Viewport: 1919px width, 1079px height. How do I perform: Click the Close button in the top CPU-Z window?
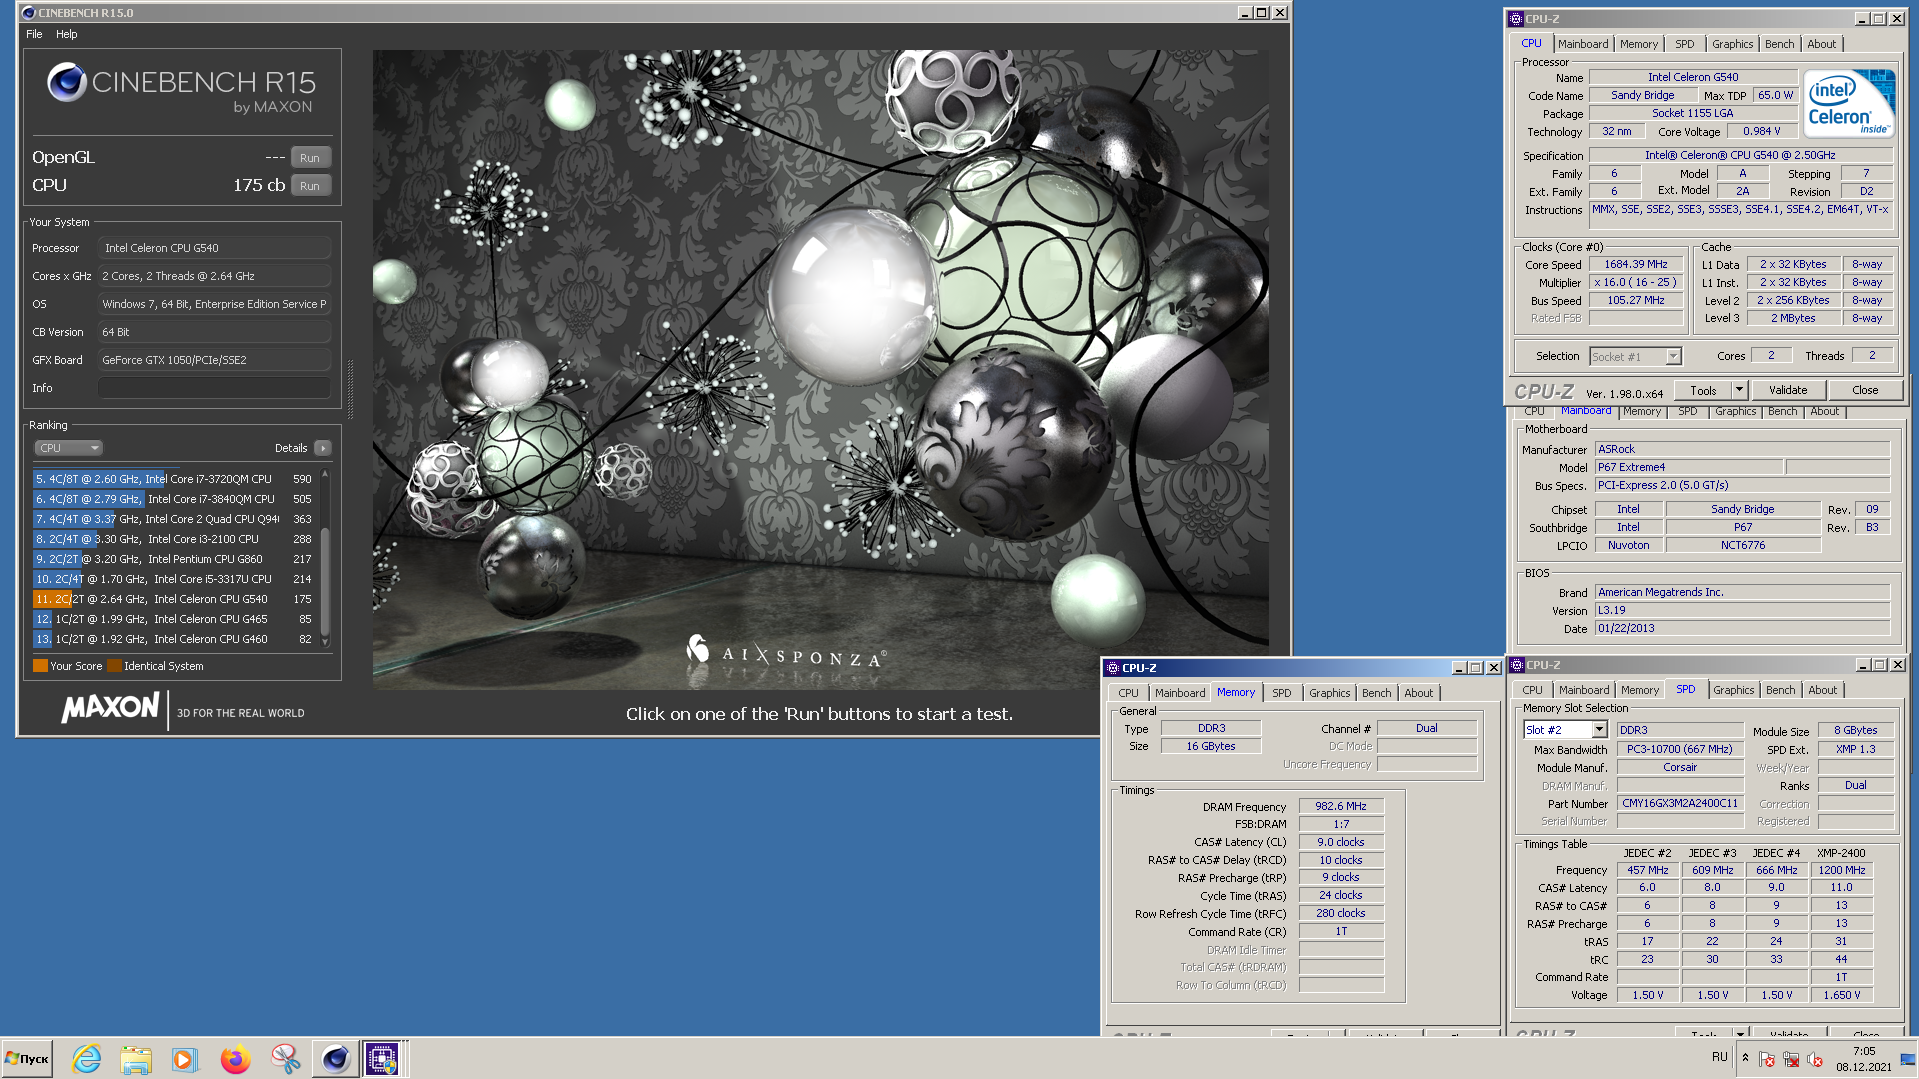point(1865,391)
